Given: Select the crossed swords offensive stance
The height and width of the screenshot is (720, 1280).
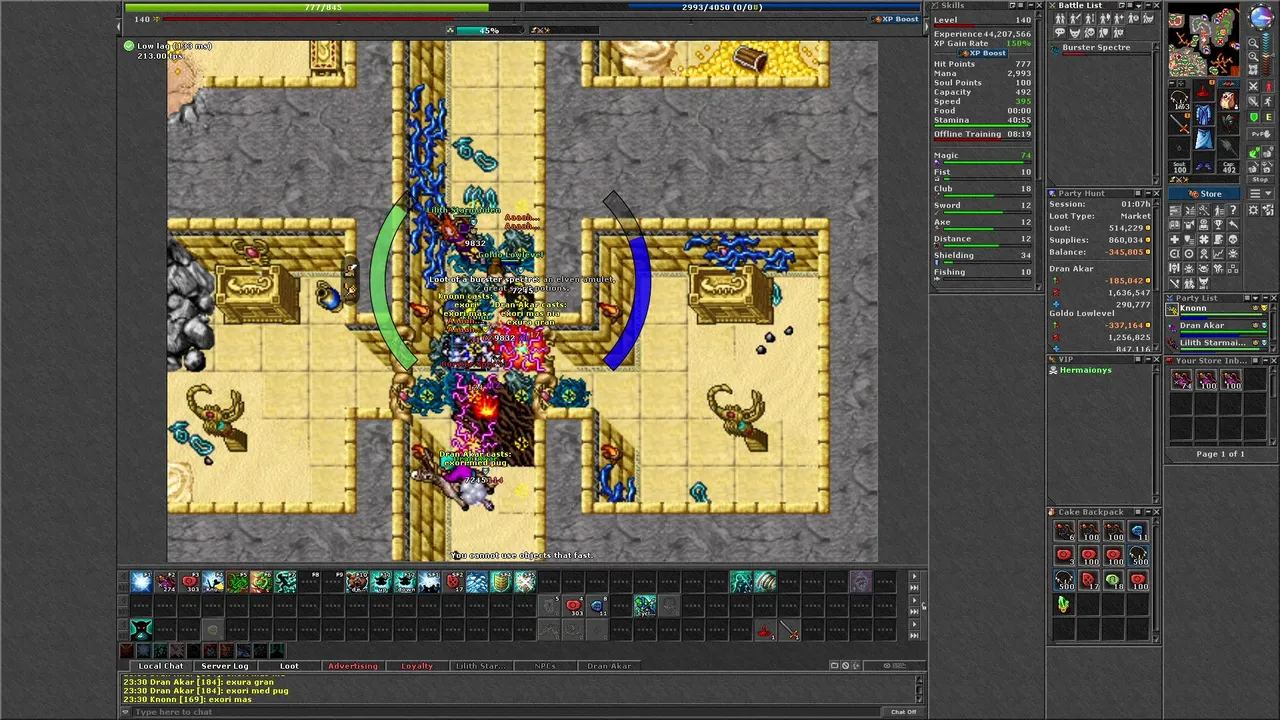Looking at the screenshot, I should [x=1254, y=86].
